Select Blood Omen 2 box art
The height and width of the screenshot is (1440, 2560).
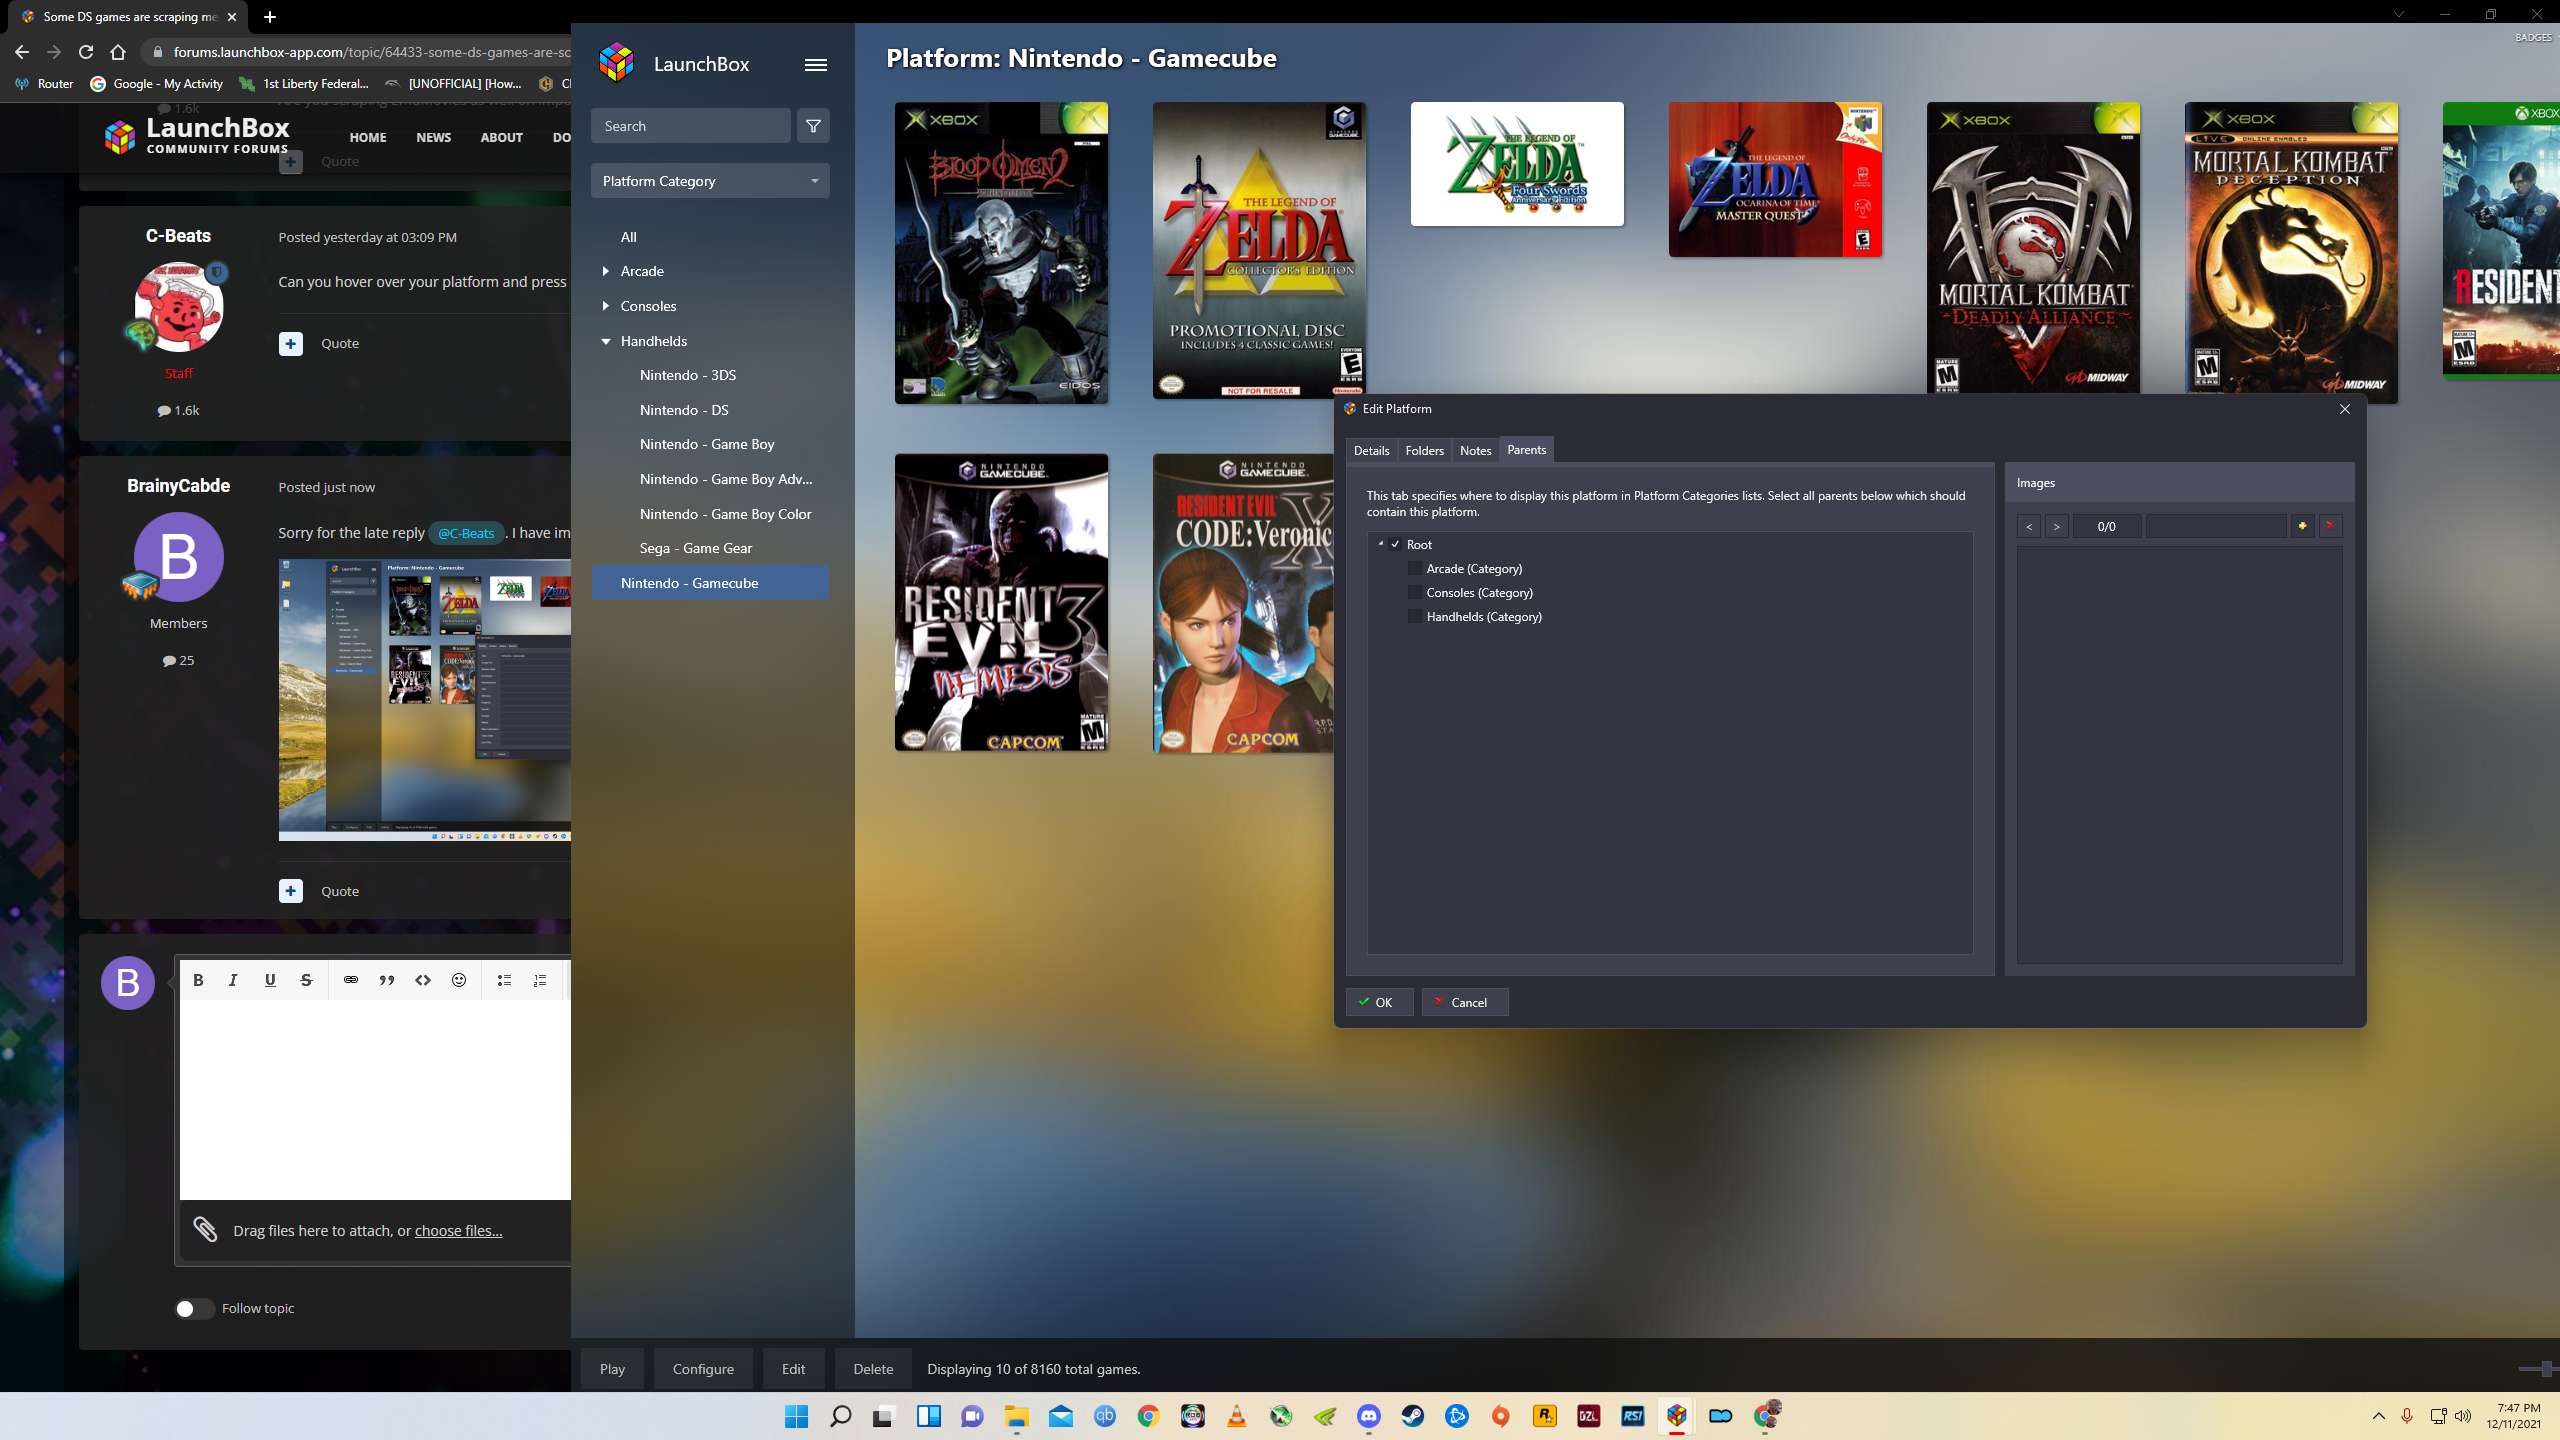tap(1001, 253)
